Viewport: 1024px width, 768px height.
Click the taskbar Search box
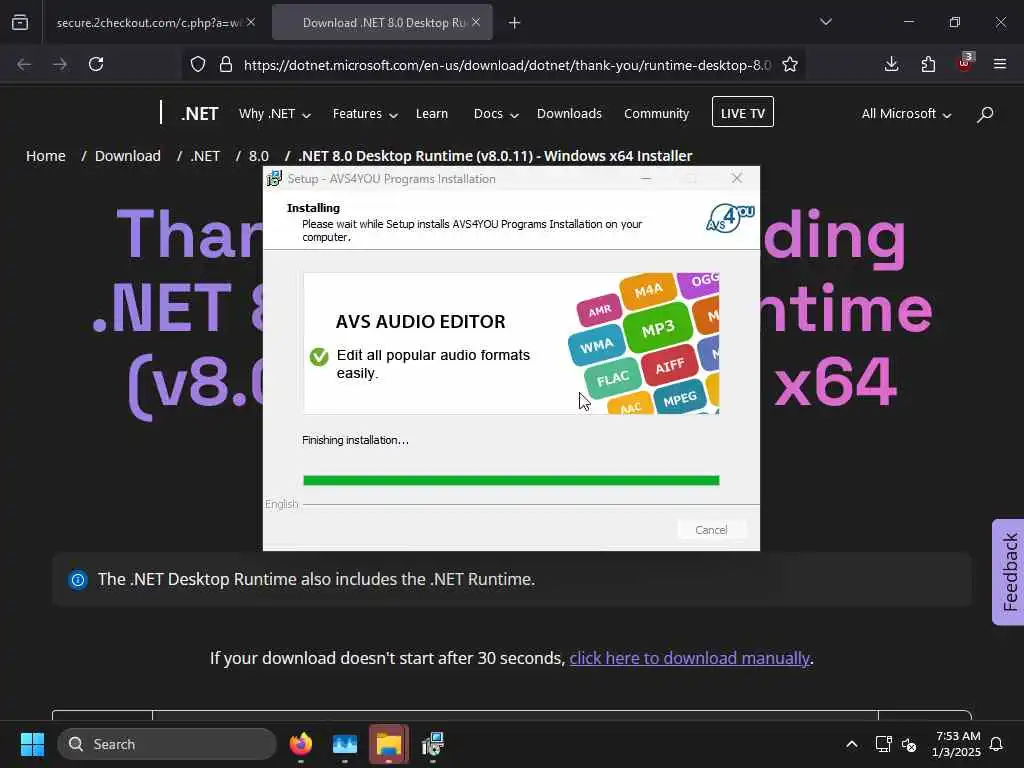[x=167, y=744]
